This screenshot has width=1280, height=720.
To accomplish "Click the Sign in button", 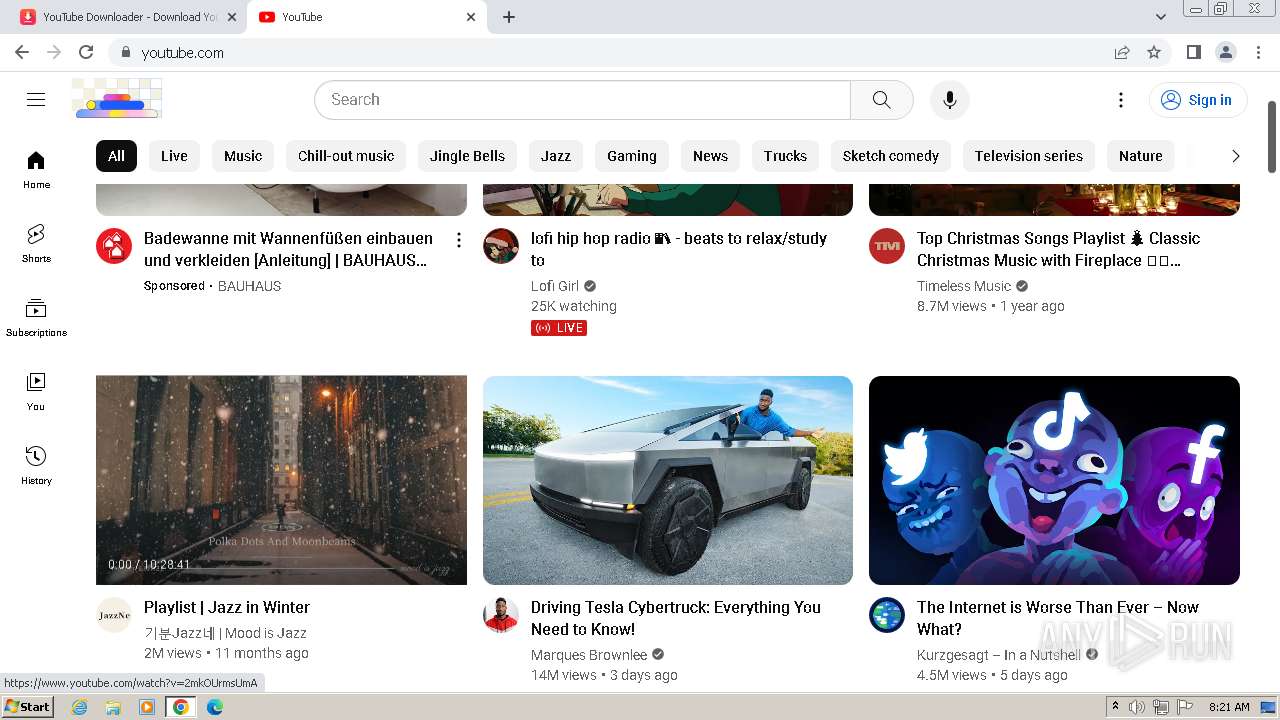I will click(x=1198, y=99).
